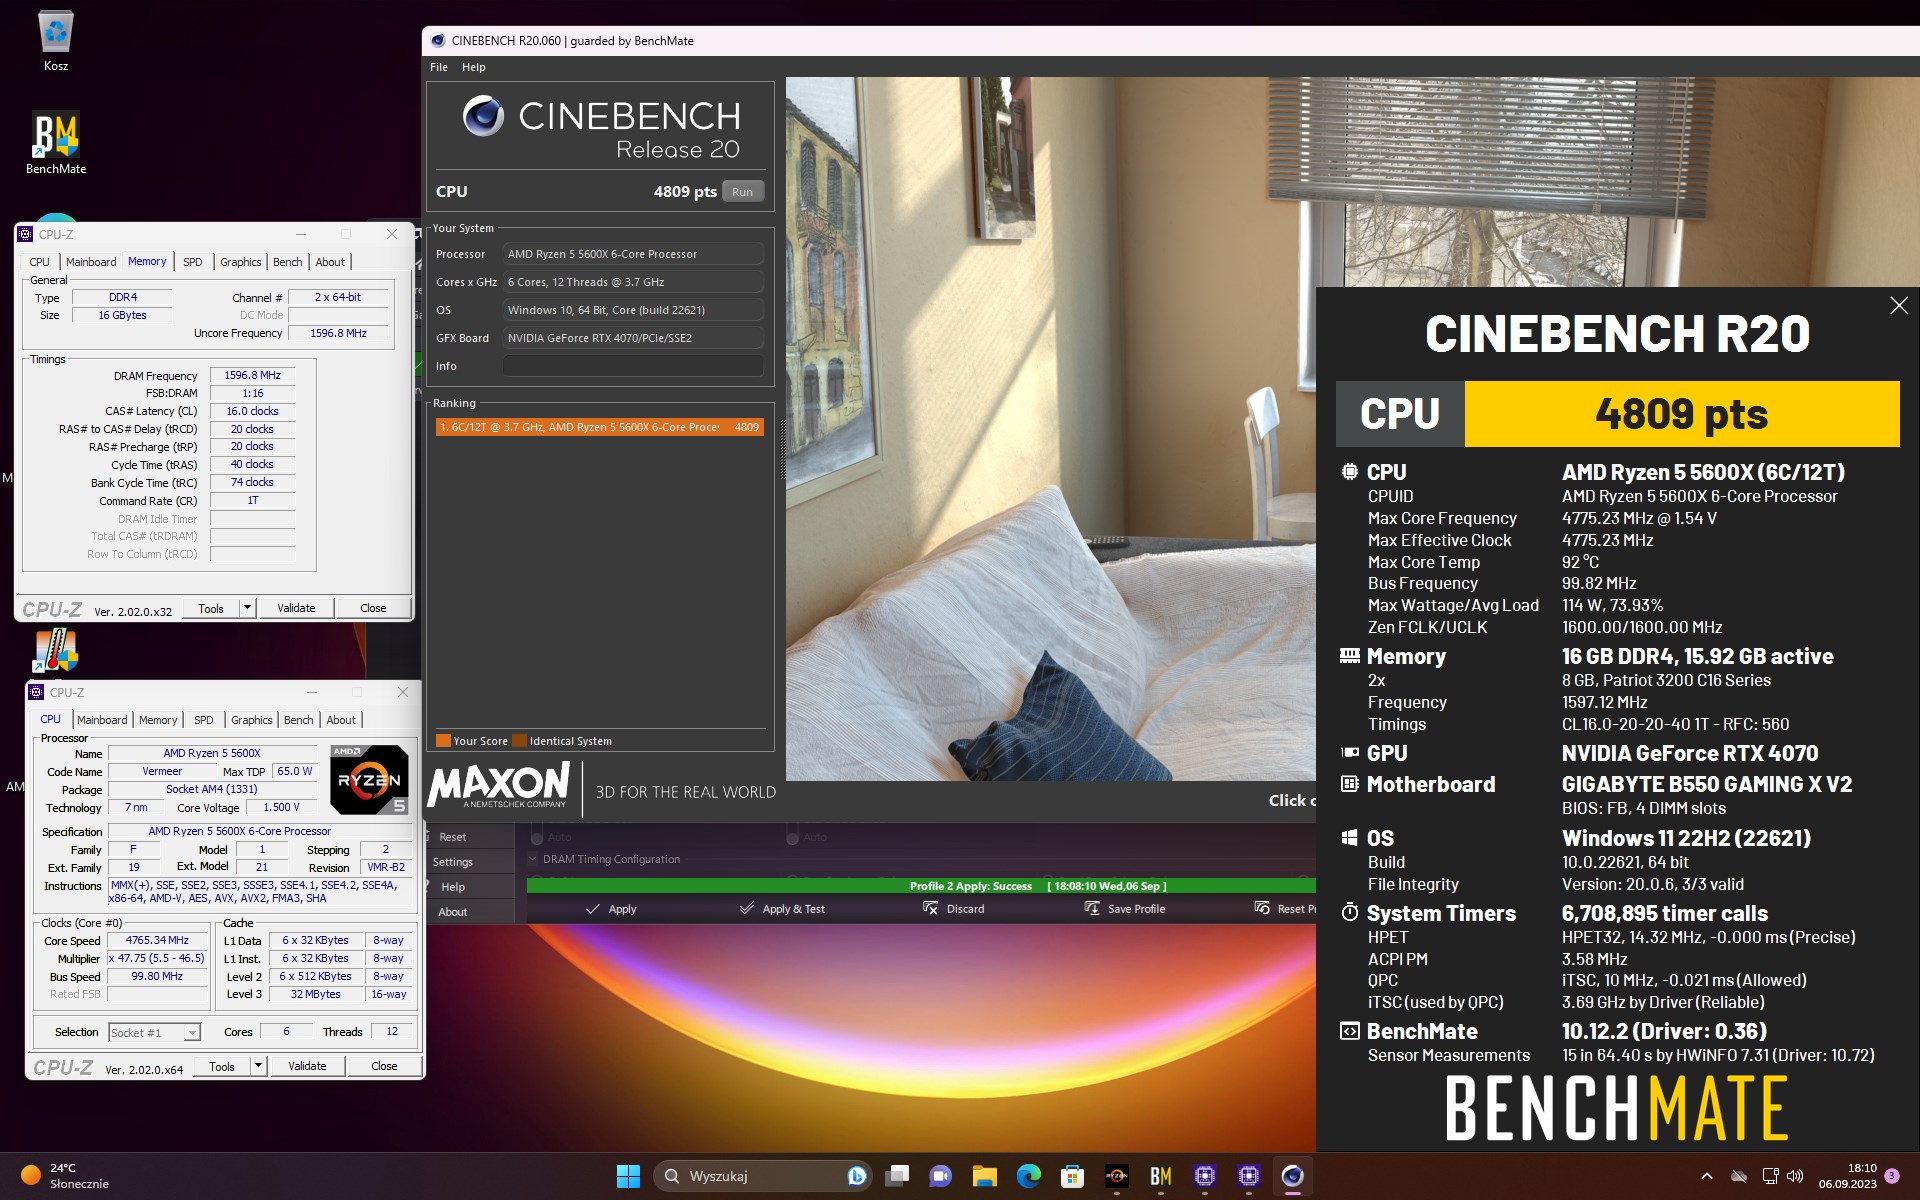Open Task View in the taskbar

pyautogui.click(x=897, y=1176)
